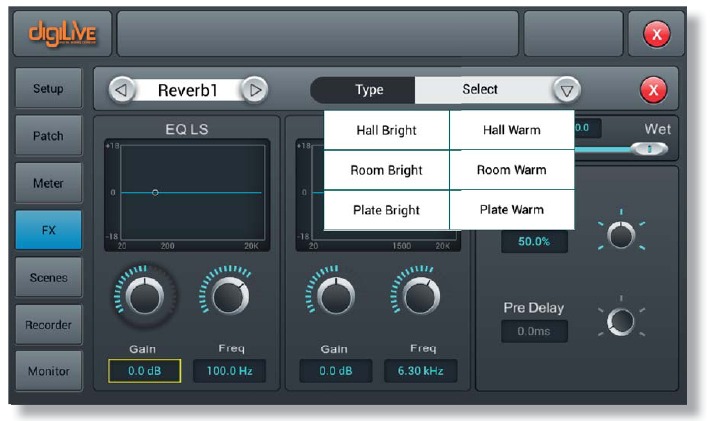Click the EQ LS Gain knob
713x421 pixels.
[x=145, y=296]
